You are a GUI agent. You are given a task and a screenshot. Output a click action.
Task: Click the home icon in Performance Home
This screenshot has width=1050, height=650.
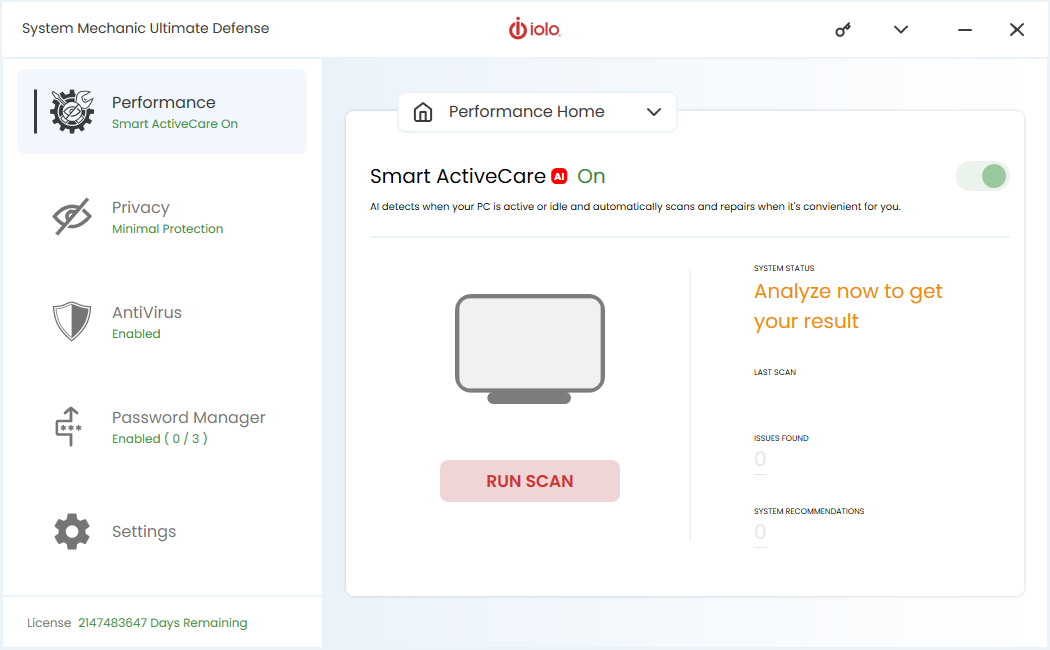coord(423,112)
